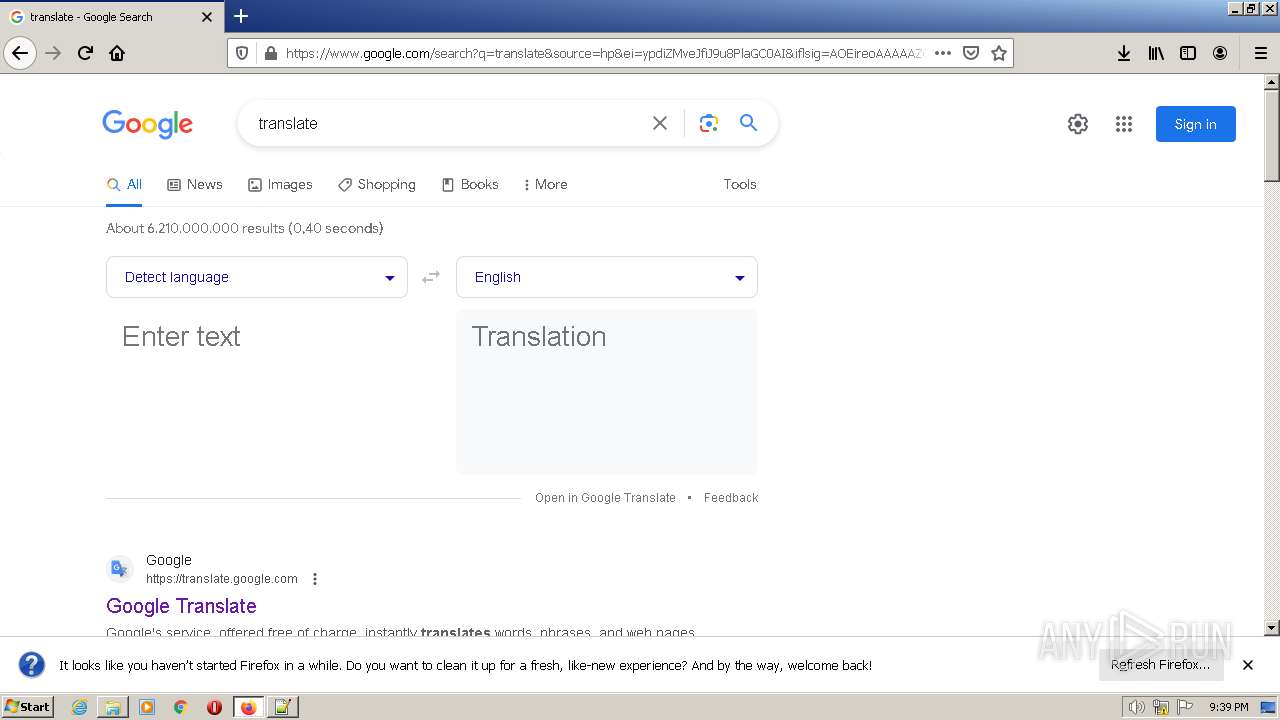Open the Firefox hamburger menu
Viewport: 1280px width, 720px height.
(1261, 53)
